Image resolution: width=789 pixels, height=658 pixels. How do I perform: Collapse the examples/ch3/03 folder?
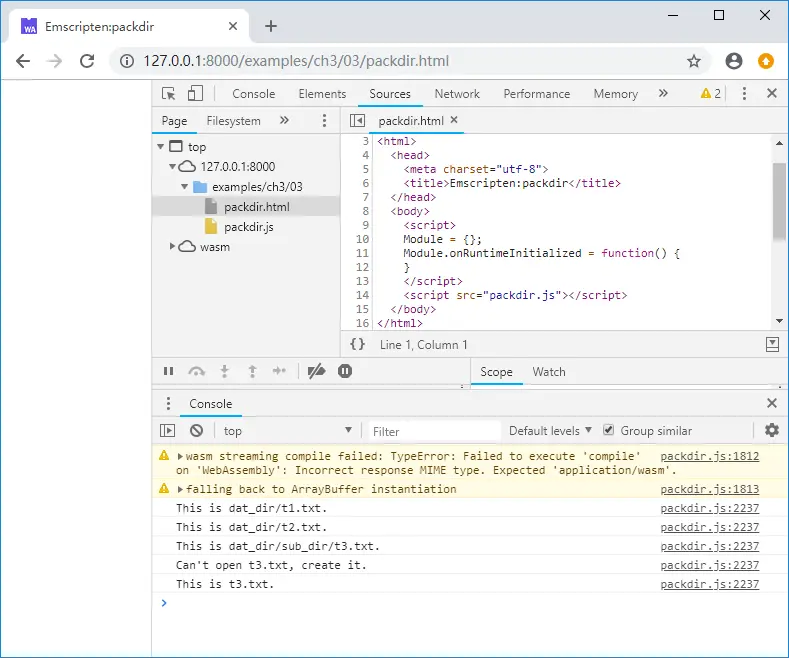tap(184, 187)
